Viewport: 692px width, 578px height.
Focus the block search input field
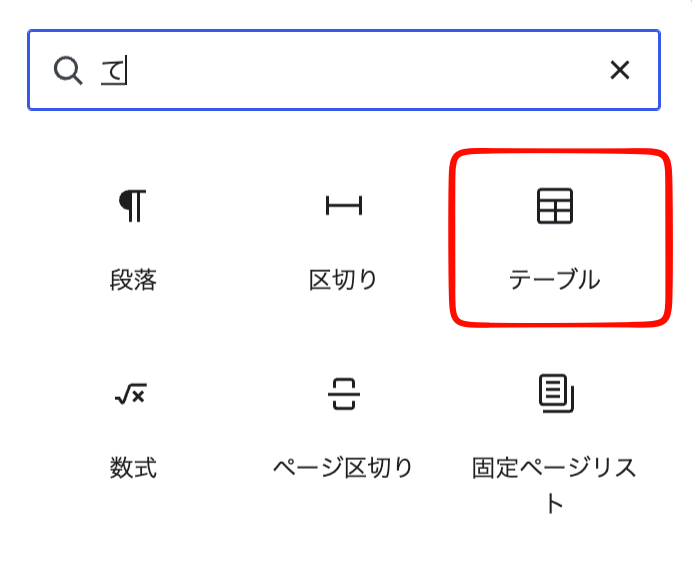click(x=344, y=70)
